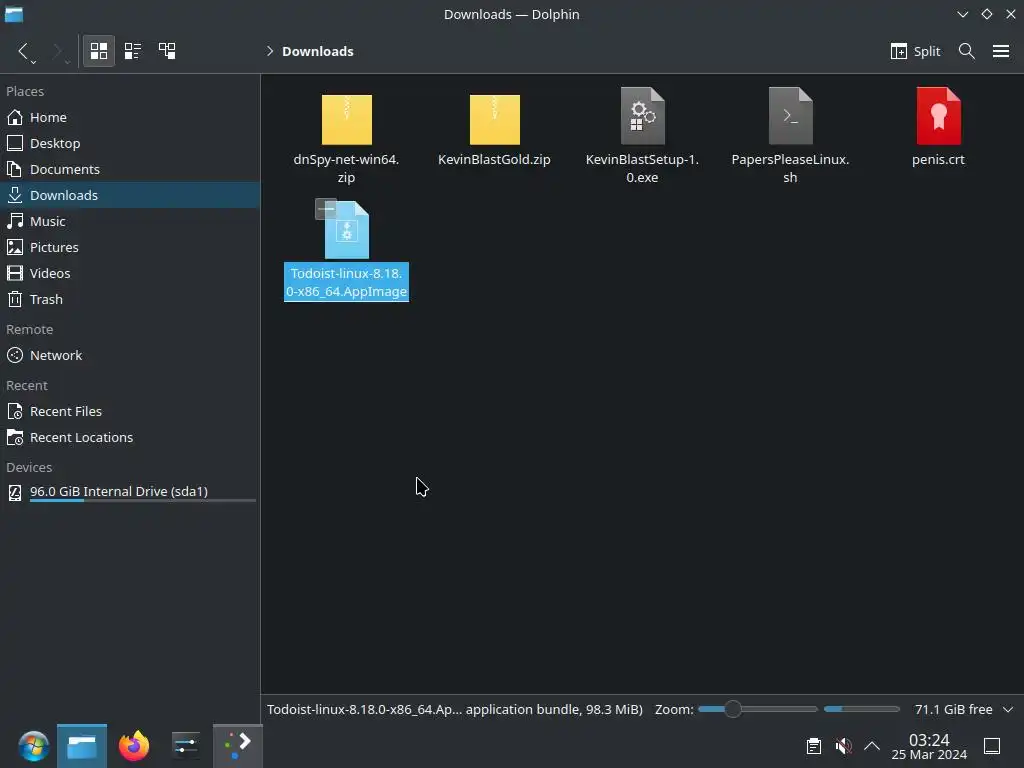1024x768 pixels.
Task: Open the application launcher start orb
Action: point(33,746)
